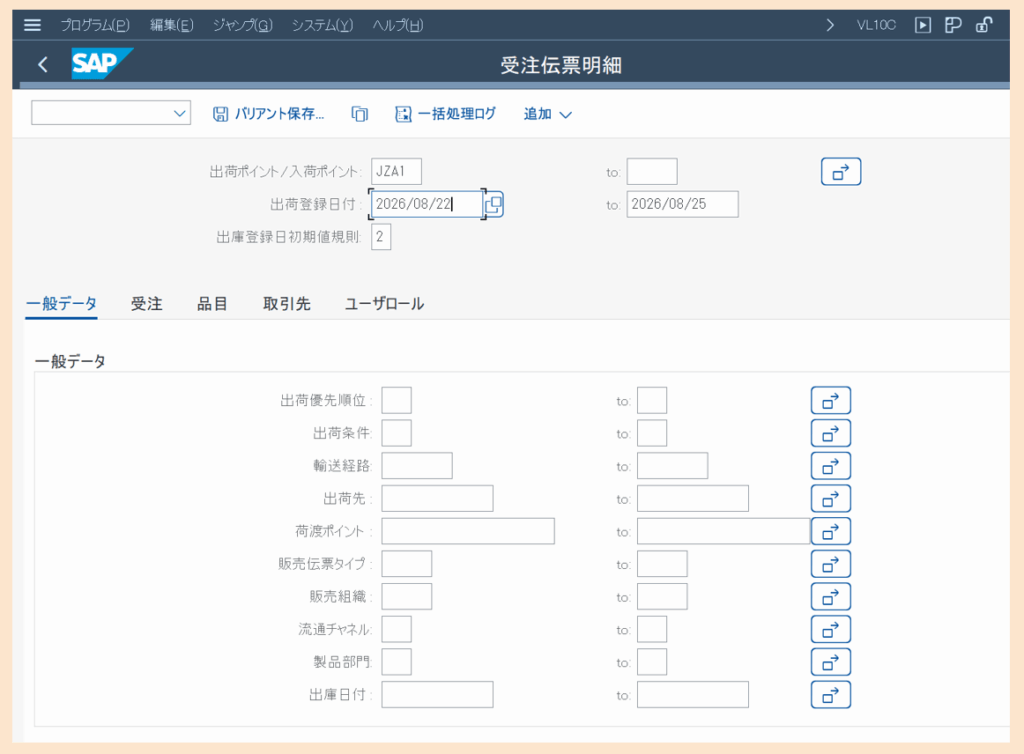
Task: Open multiple selection for 出荷先
Action: click(x=831, y=499)
